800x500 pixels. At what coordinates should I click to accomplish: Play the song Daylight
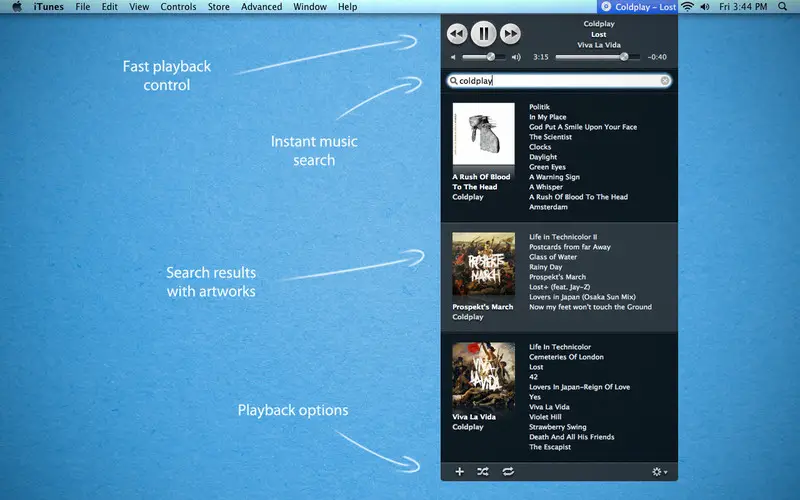pyautogui.click(x=543, y=157)
